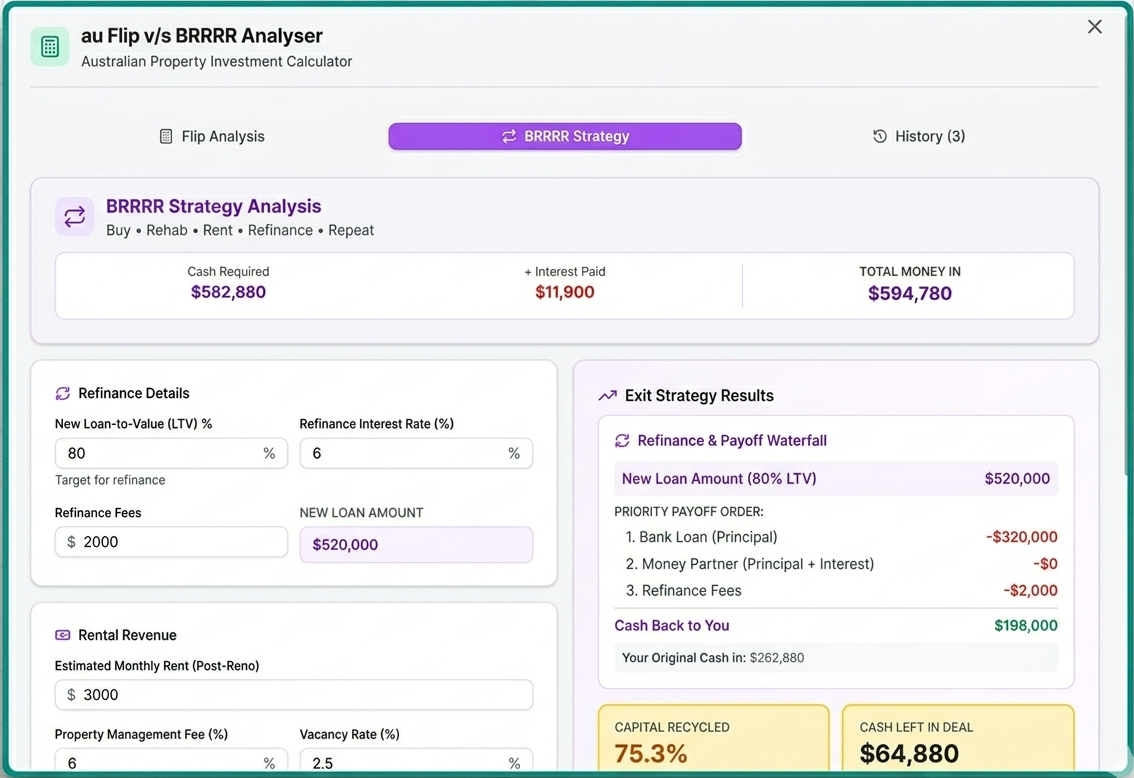Image resolution: width=1134 pixels, height=778 pixels.
Task: Click the history clock icon in tabs
Action: click(x=880, y=136)
